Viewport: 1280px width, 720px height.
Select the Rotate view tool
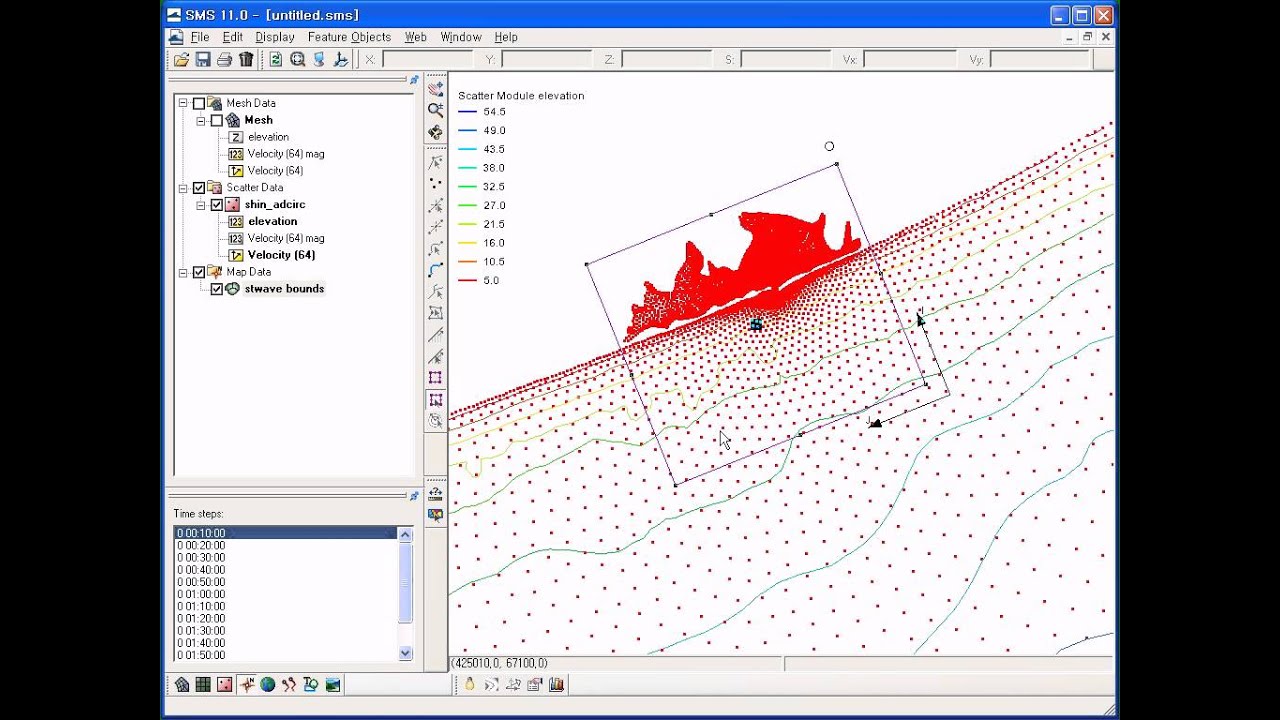tap(436, 133)
